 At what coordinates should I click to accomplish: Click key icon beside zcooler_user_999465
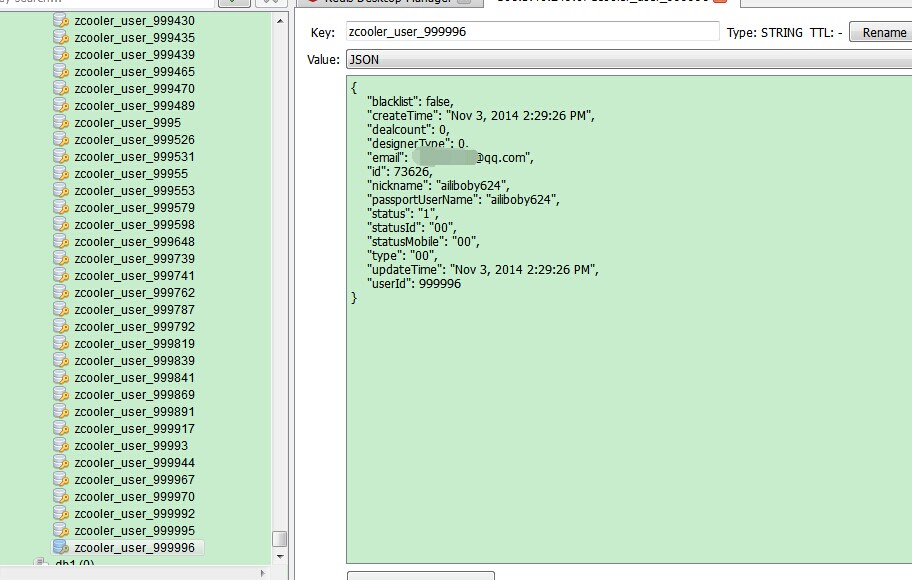click(x=61, y=72)
